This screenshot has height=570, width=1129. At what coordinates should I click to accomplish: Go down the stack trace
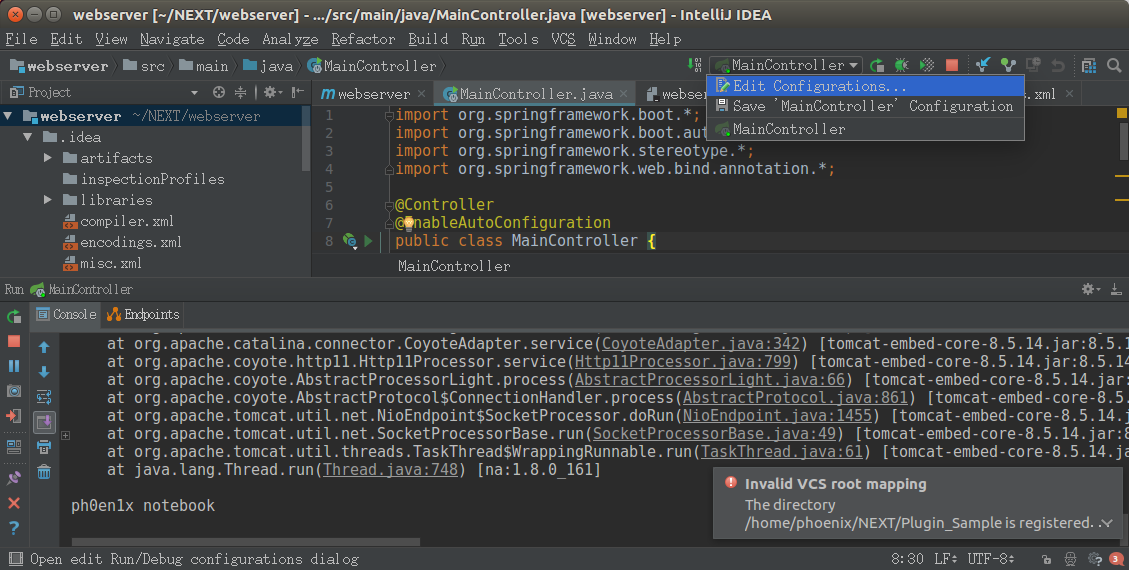pyautogui.click(x=44, y=372)
